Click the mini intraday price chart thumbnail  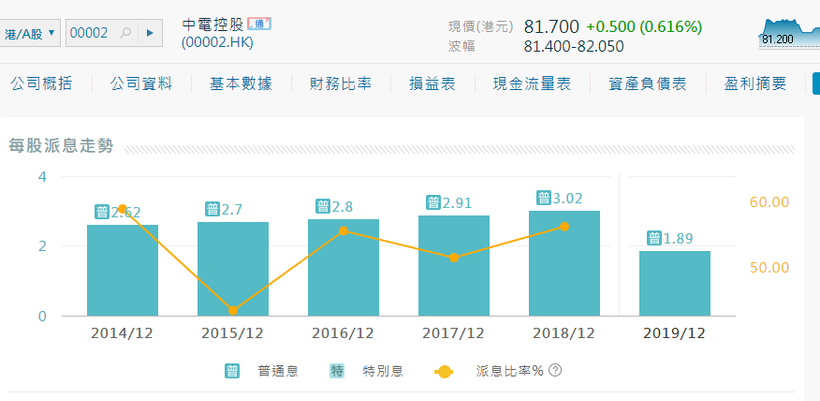tap(789, 34)
